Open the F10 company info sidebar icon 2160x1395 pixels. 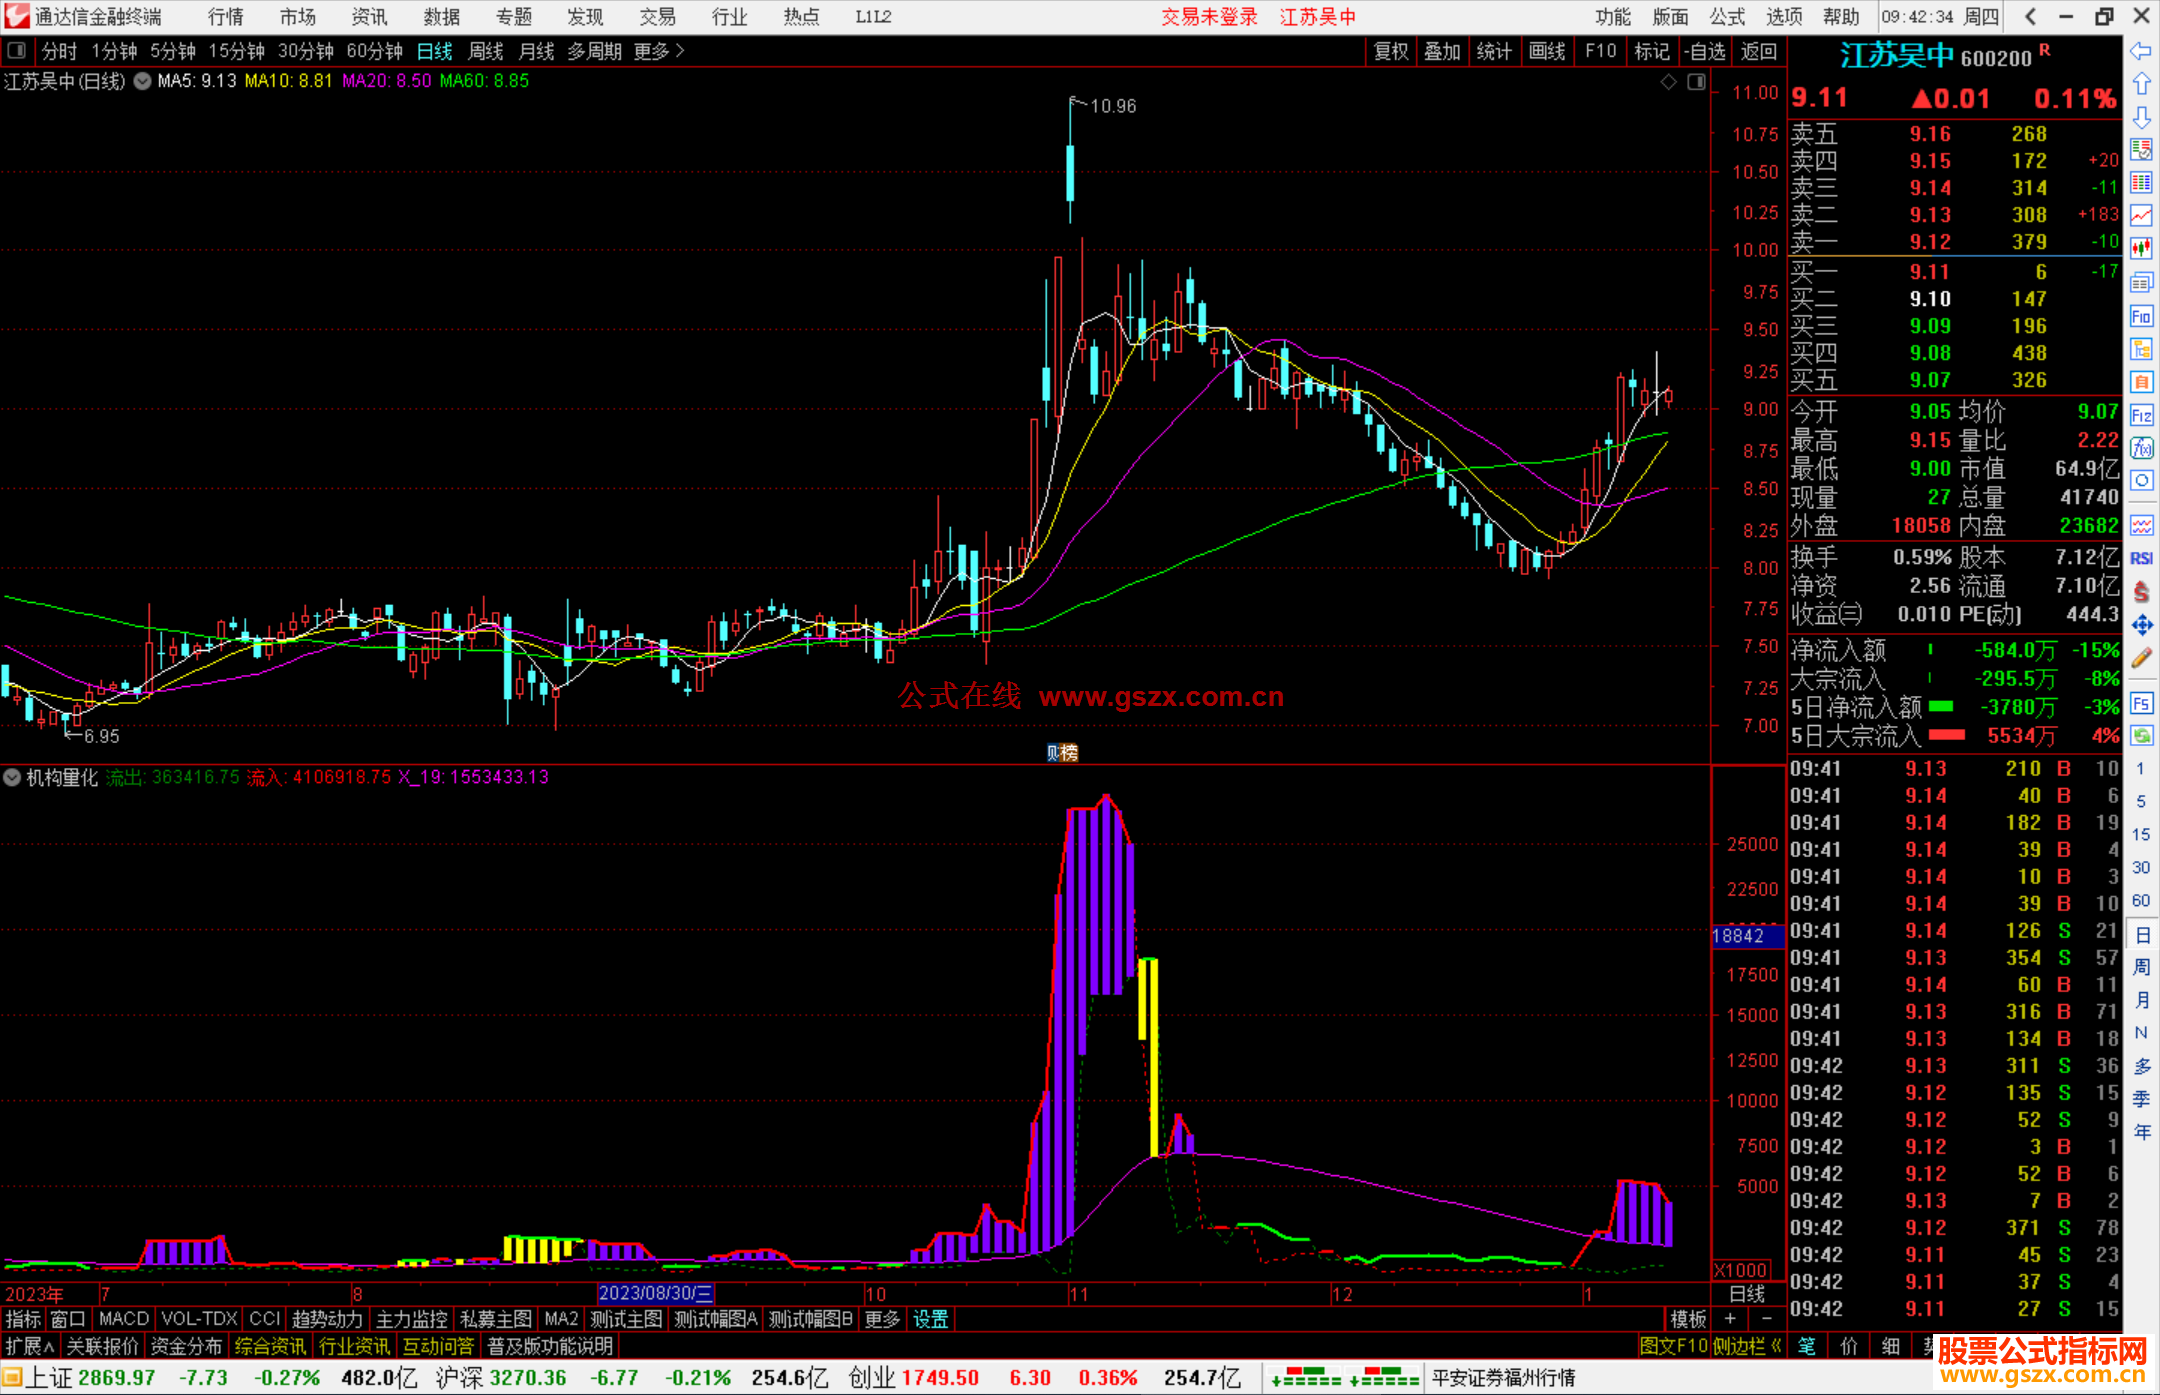pos(2141,317)
